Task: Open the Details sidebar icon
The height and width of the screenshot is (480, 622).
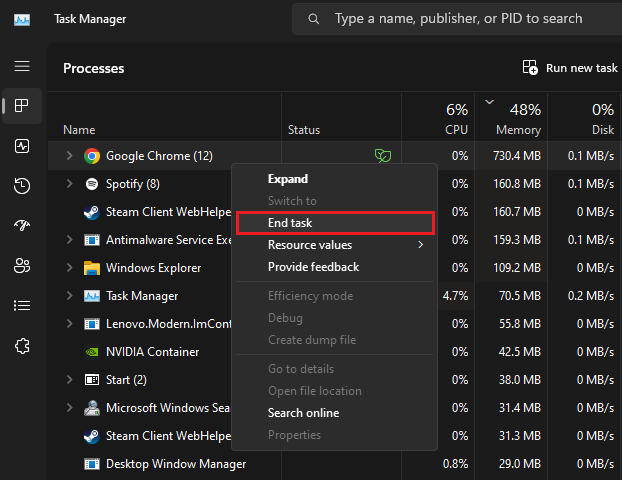Action: click(22, 306)
